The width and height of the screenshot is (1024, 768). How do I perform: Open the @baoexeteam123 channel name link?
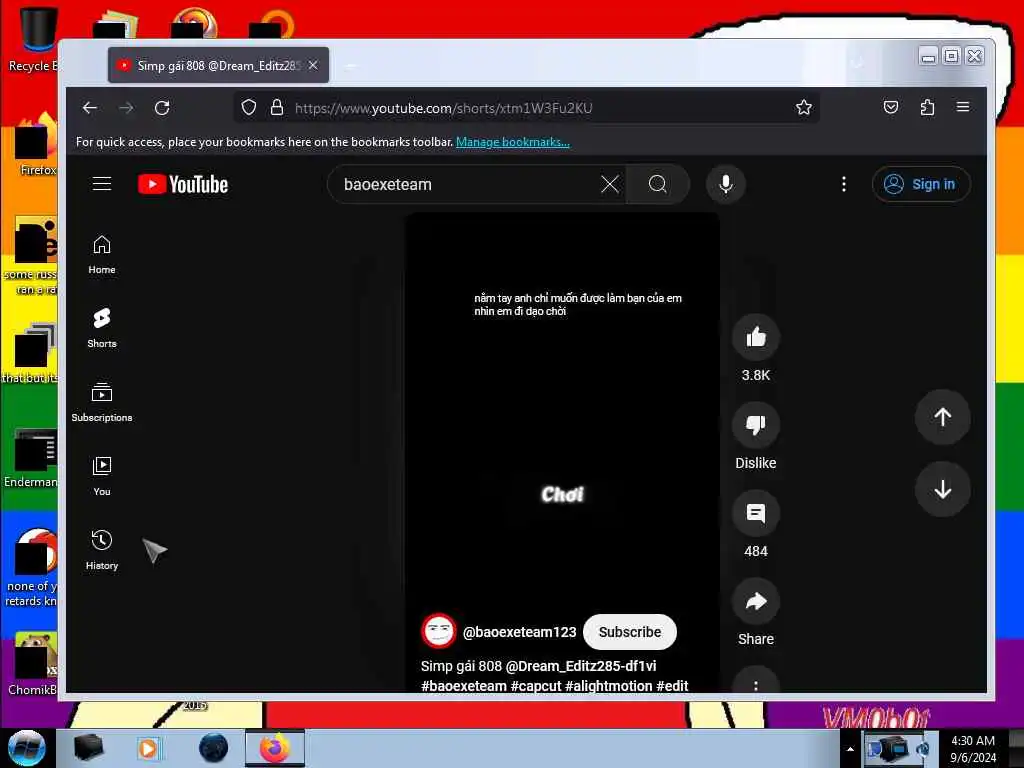[x=519, y=632]
